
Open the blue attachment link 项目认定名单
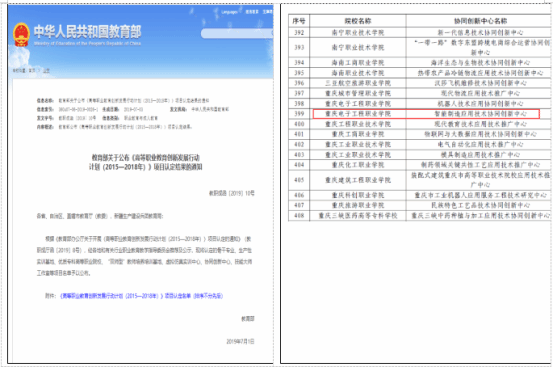pyautogui.click(x=141, y=296)
